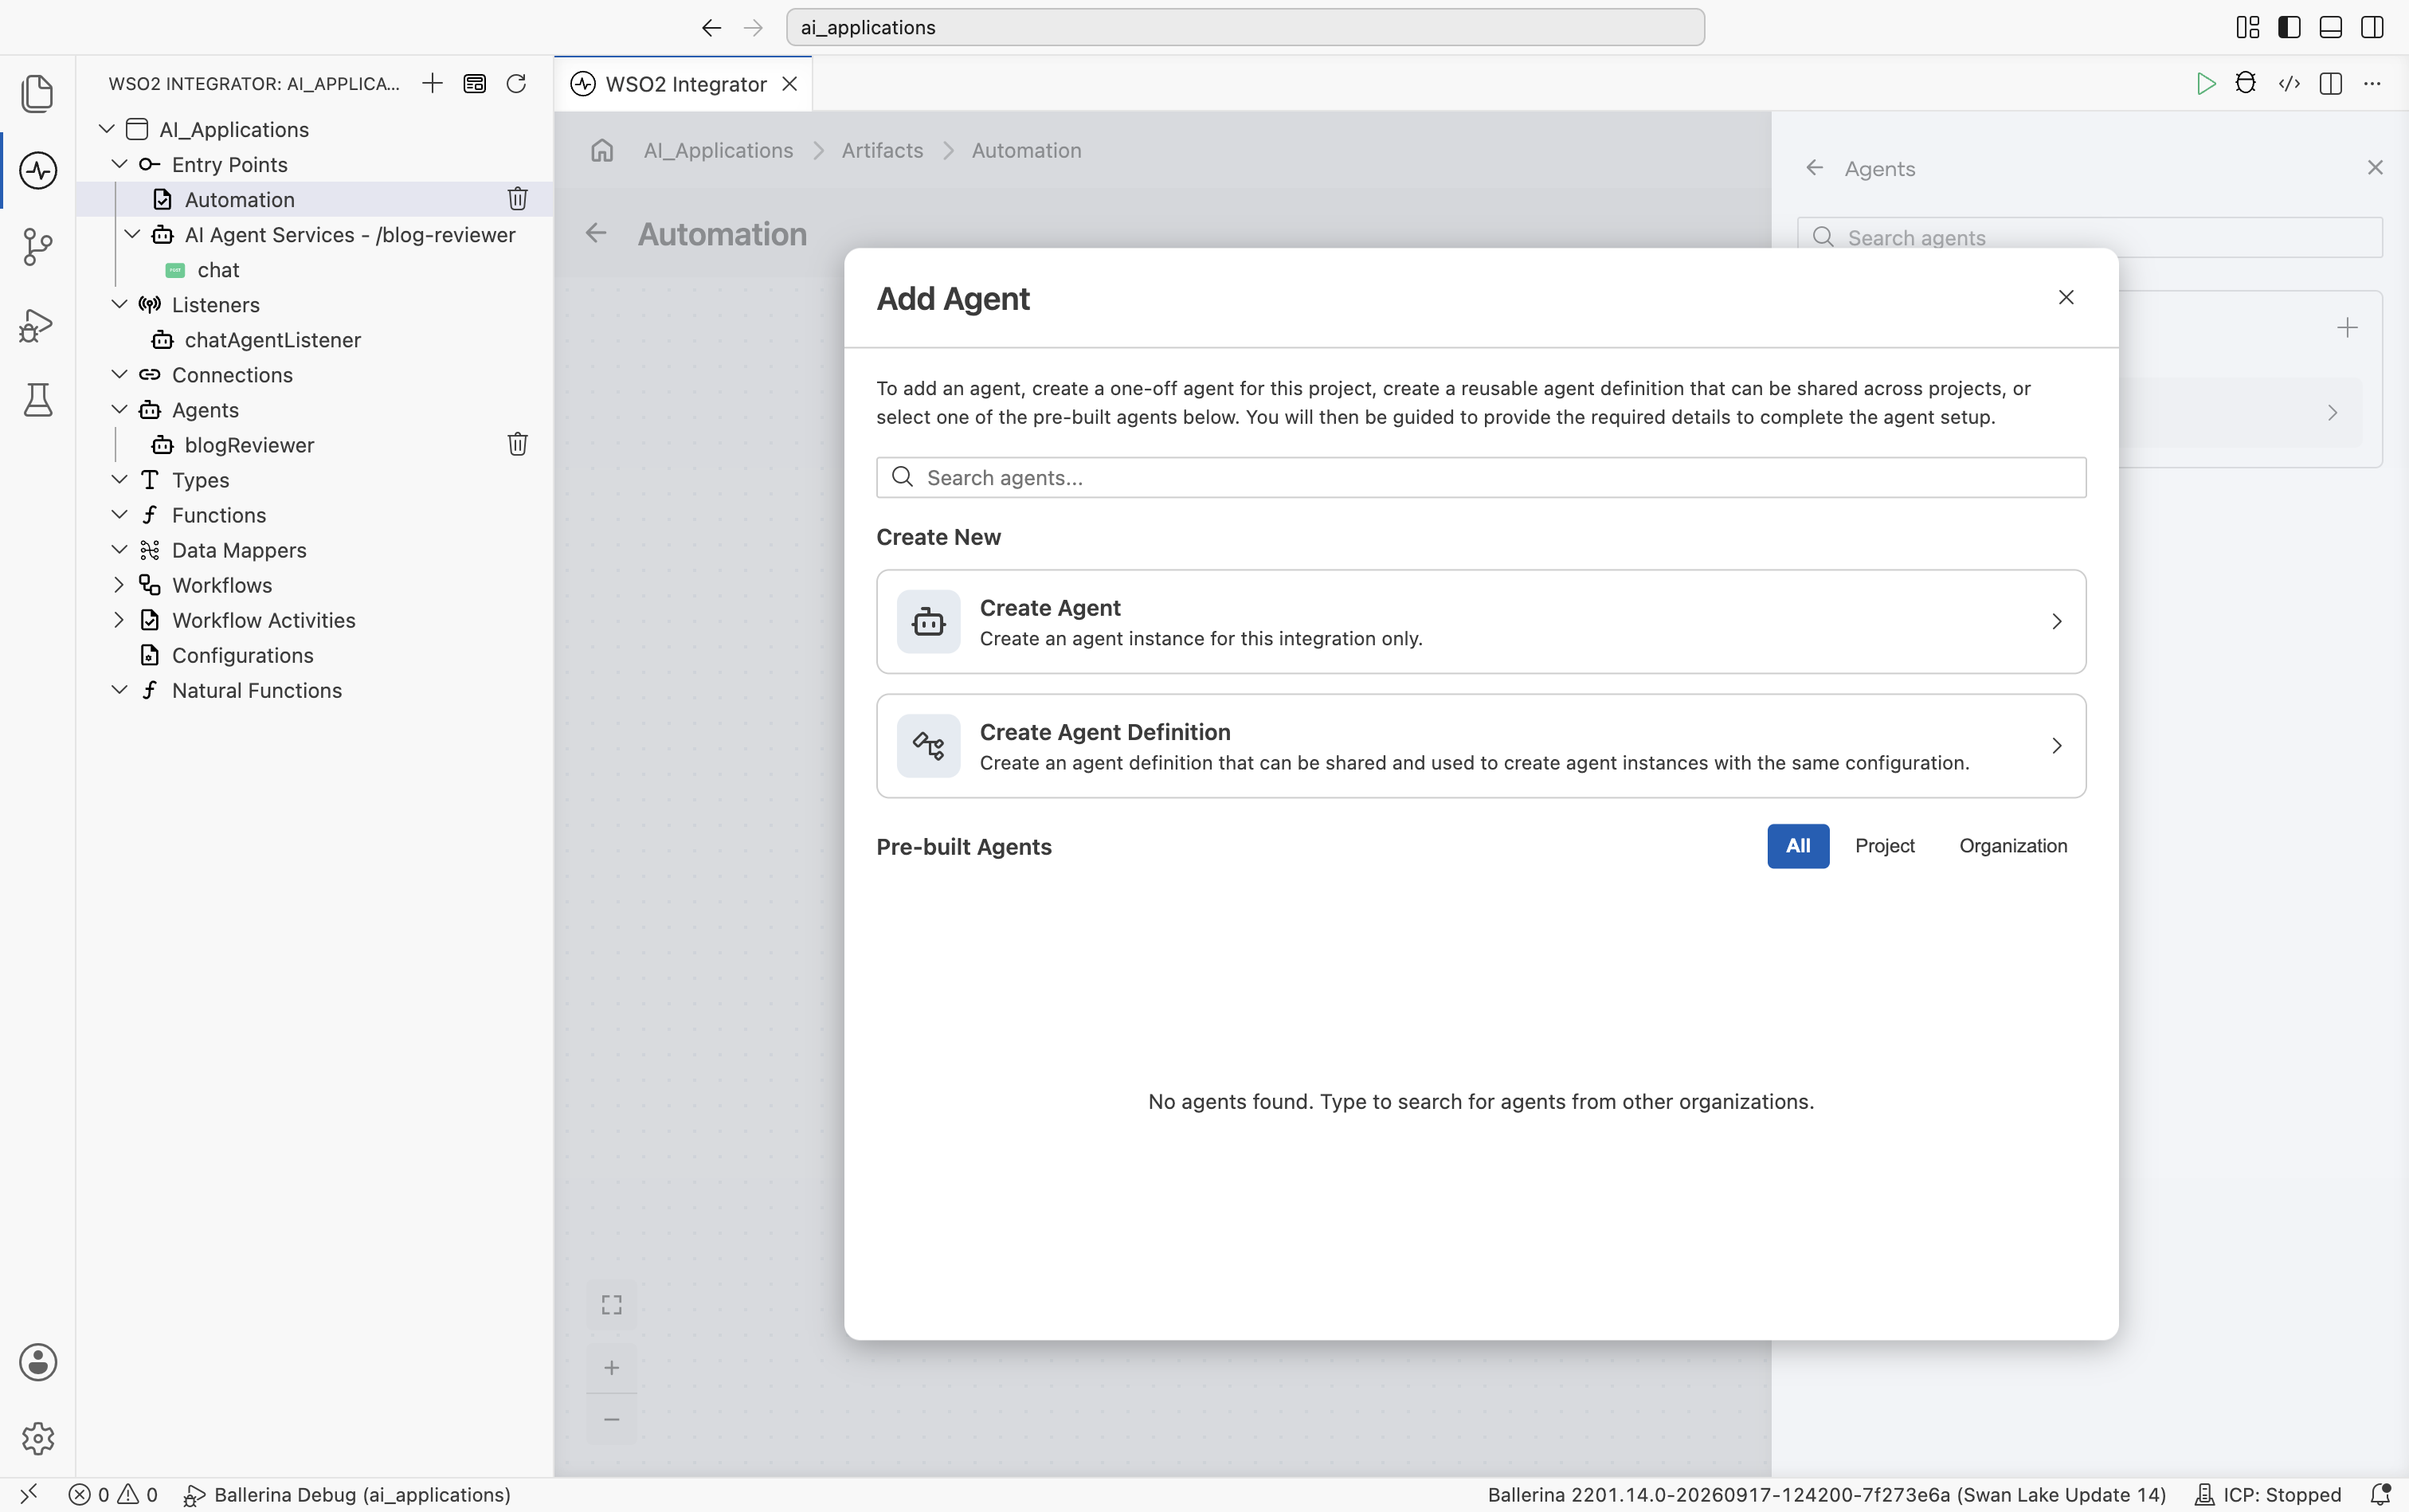Toggle the secondary side bar layout icon
Screen dimensions: 2409x1512
2372,27
